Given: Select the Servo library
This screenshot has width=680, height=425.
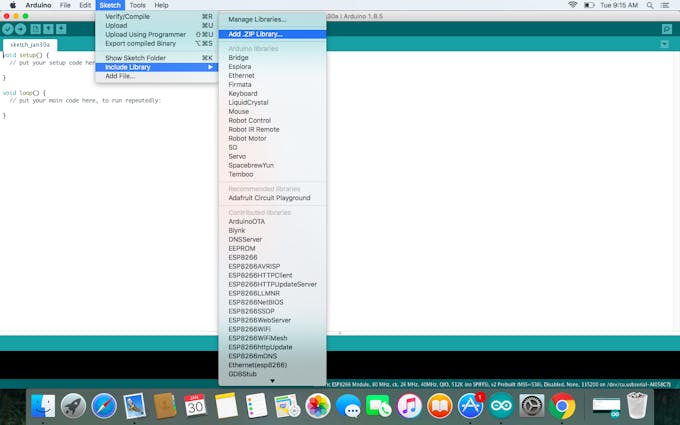Looking at the screenshot, I should (237, 156).
